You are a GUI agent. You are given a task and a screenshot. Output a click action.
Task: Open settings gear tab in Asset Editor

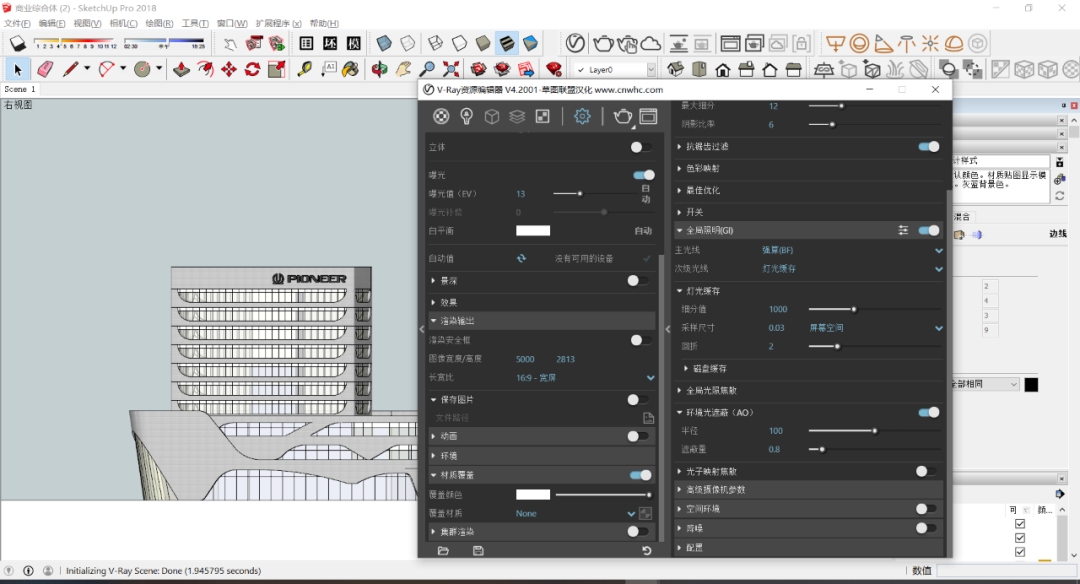pos(582,116)
